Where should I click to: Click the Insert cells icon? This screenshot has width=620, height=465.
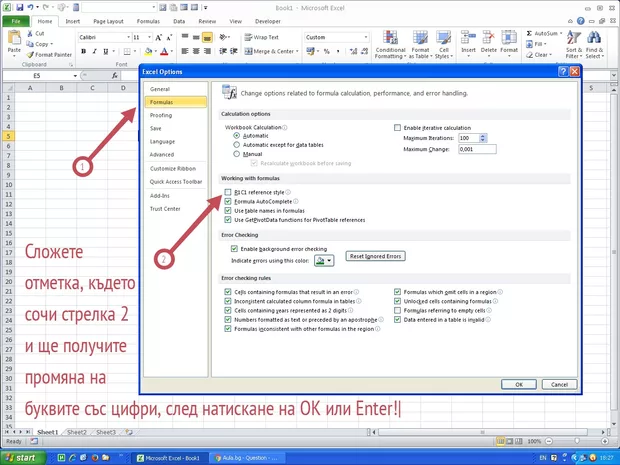[x=469, y=38]
